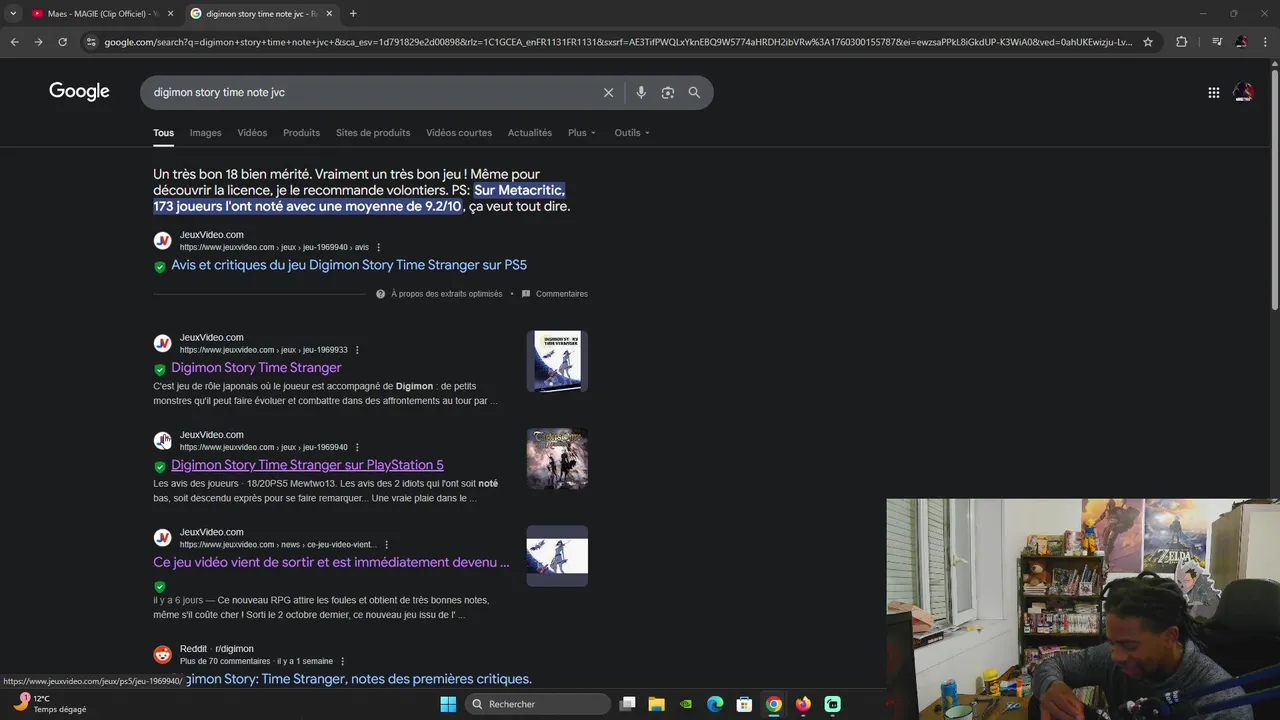Open Firefox from the taskbar
Screen dimensions: 1280x720
click(x=803, y=704)
